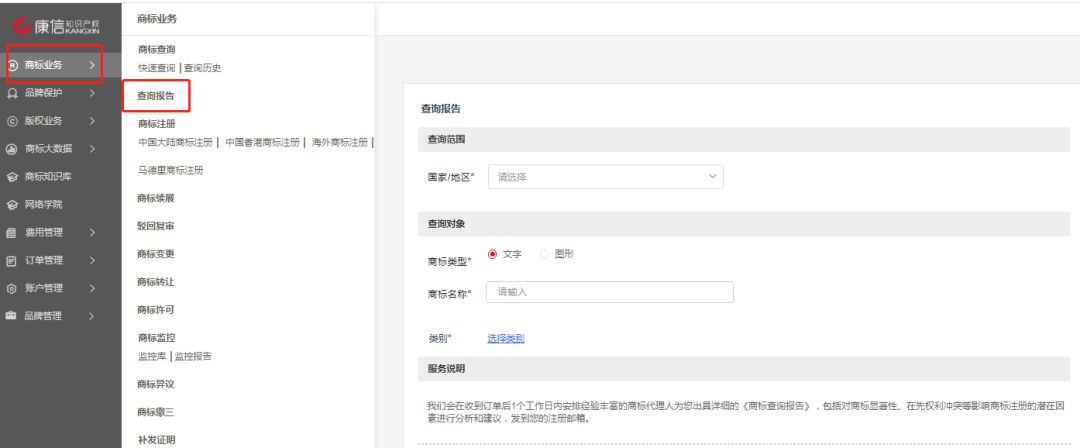Click the 品牌保护 headset icon
The width and height of the screenshot is (1080, 448).
click(12, 93)
